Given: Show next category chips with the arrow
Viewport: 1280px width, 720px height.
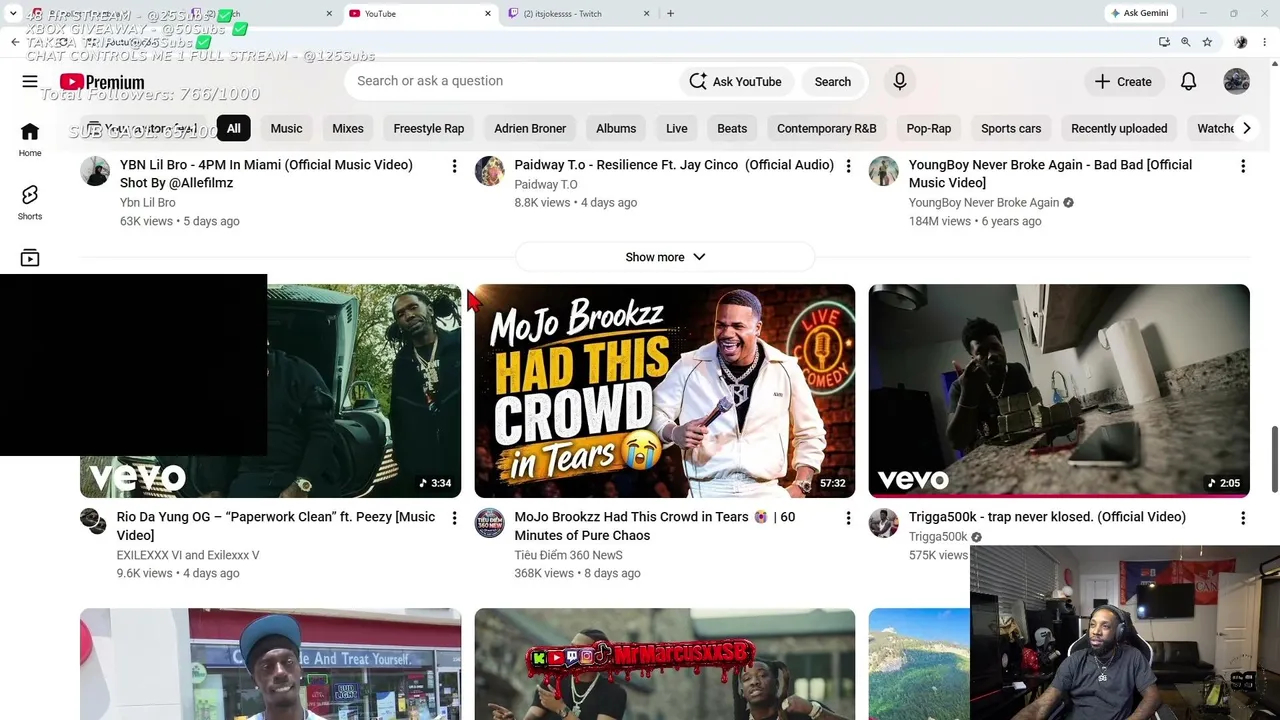Looking at the screenshot, I should coord(1246,128).
